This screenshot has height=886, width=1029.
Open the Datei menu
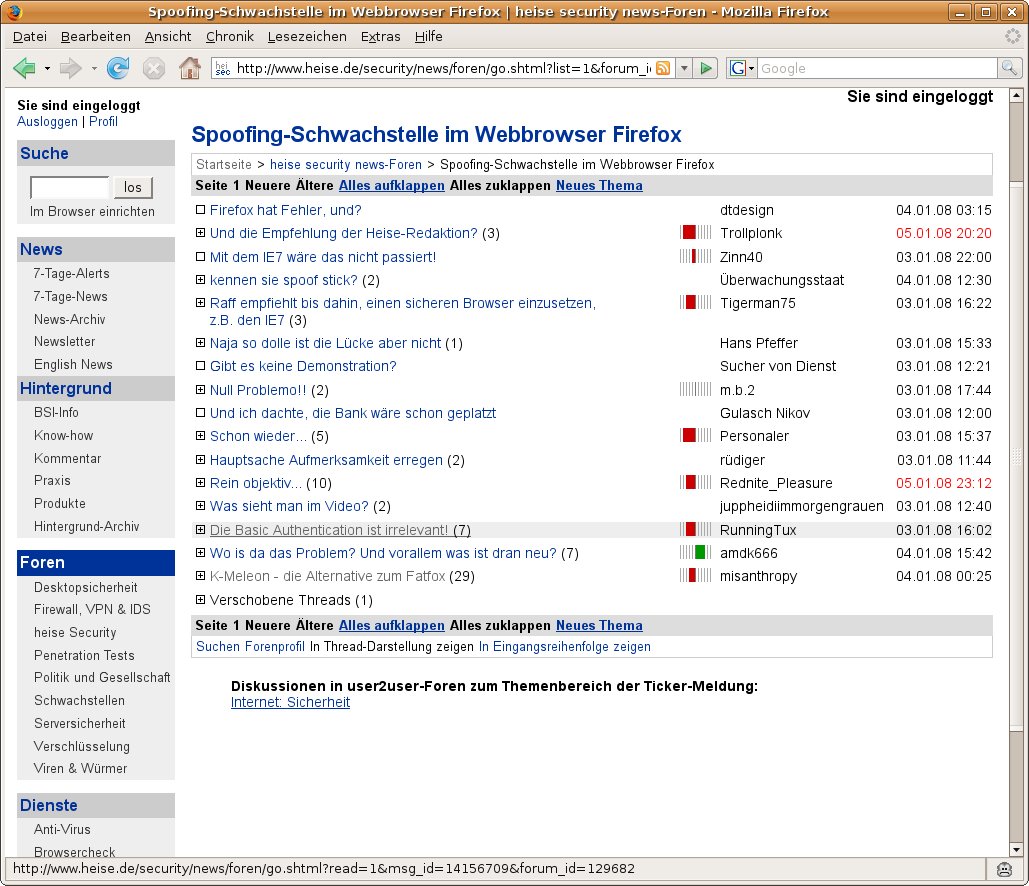click(30, 37)
